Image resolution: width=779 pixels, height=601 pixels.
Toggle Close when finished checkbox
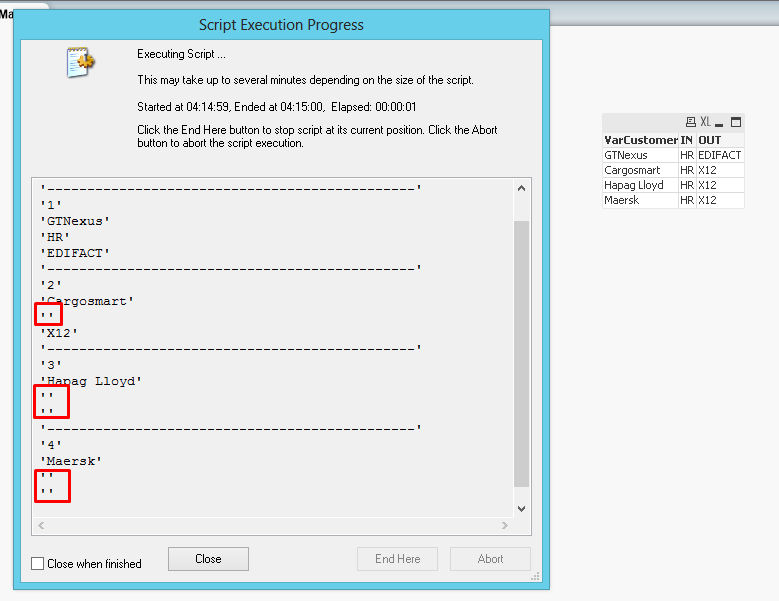37,563
